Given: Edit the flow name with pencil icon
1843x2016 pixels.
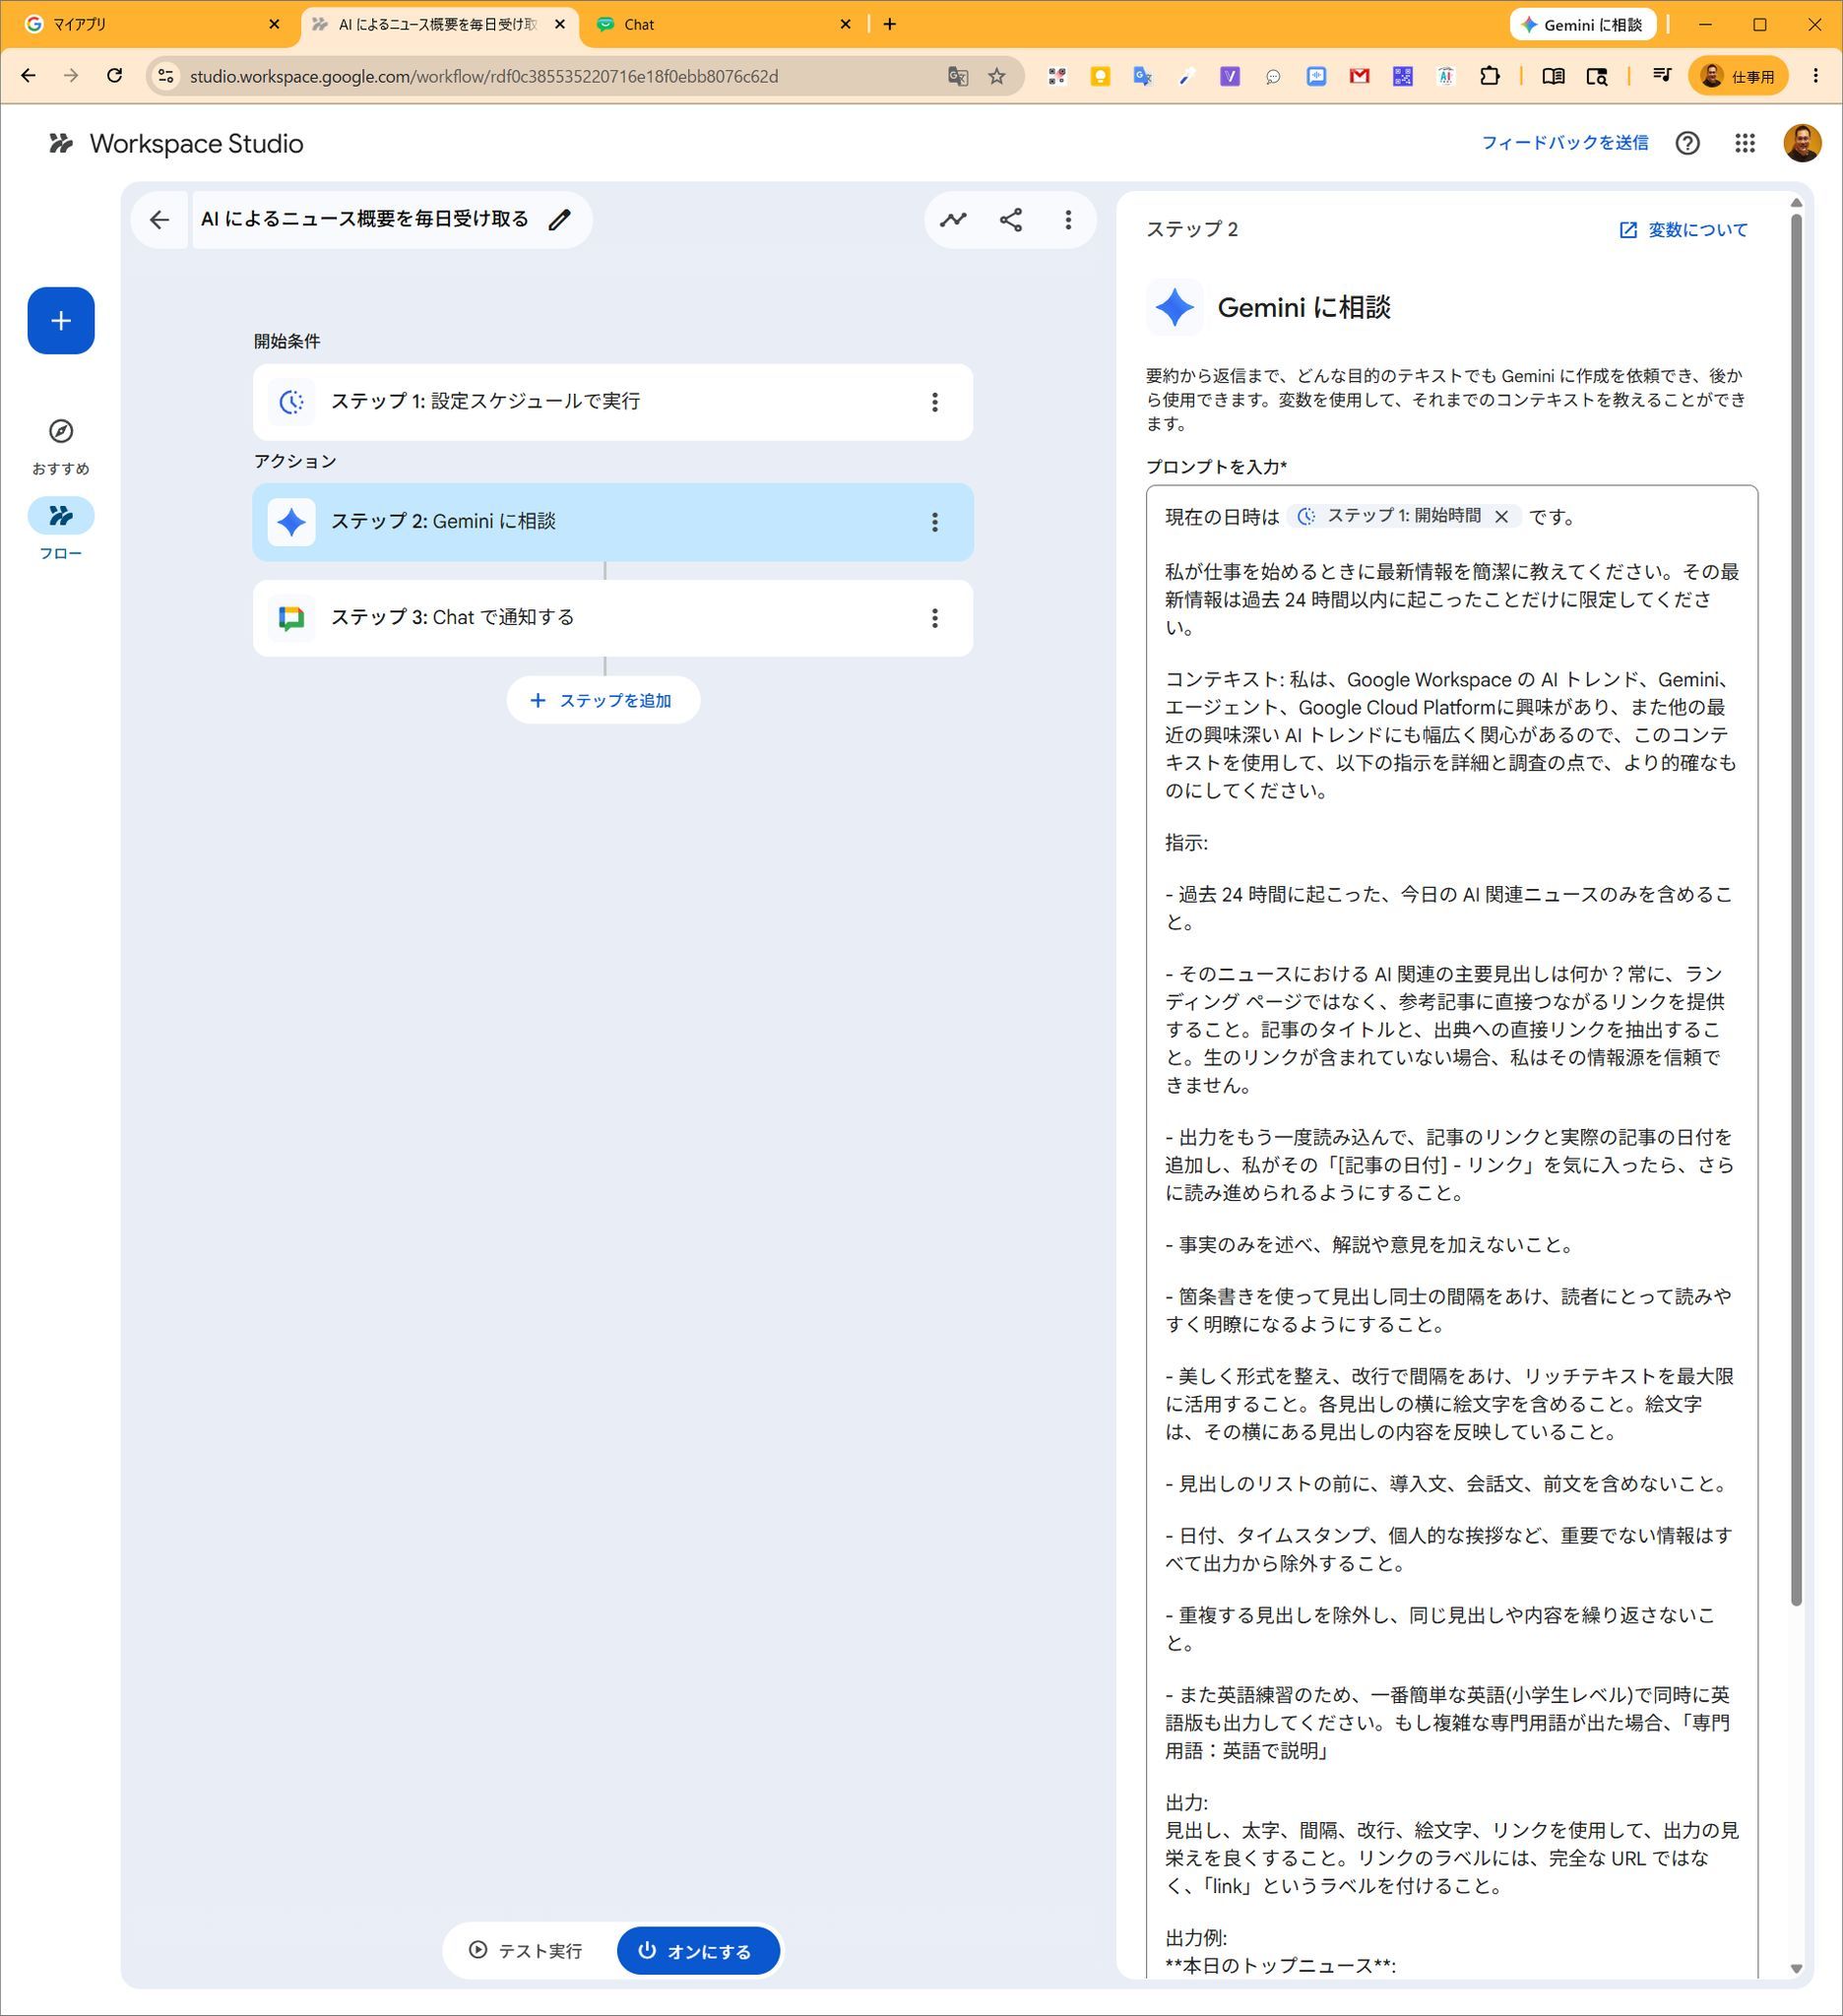Looking at the screenshot, I should [560, 220].
